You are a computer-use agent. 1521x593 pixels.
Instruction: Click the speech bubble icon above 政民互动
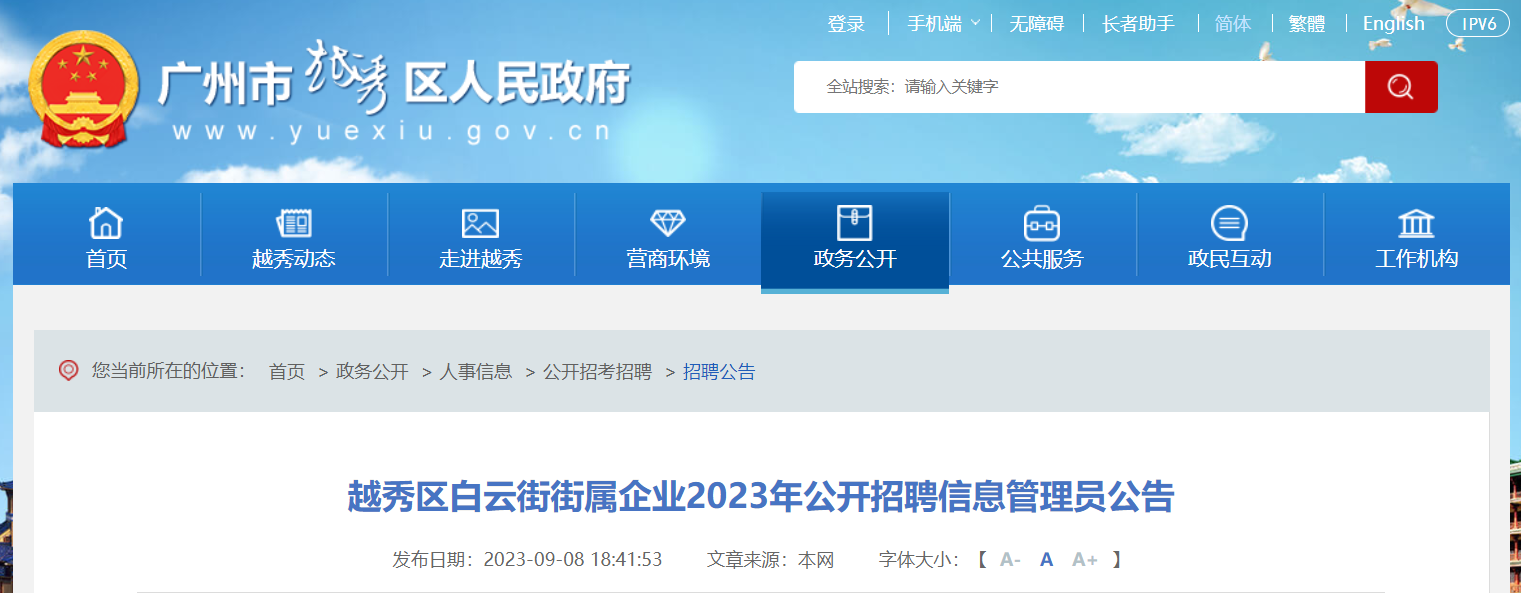click(x=1229, y=223)
